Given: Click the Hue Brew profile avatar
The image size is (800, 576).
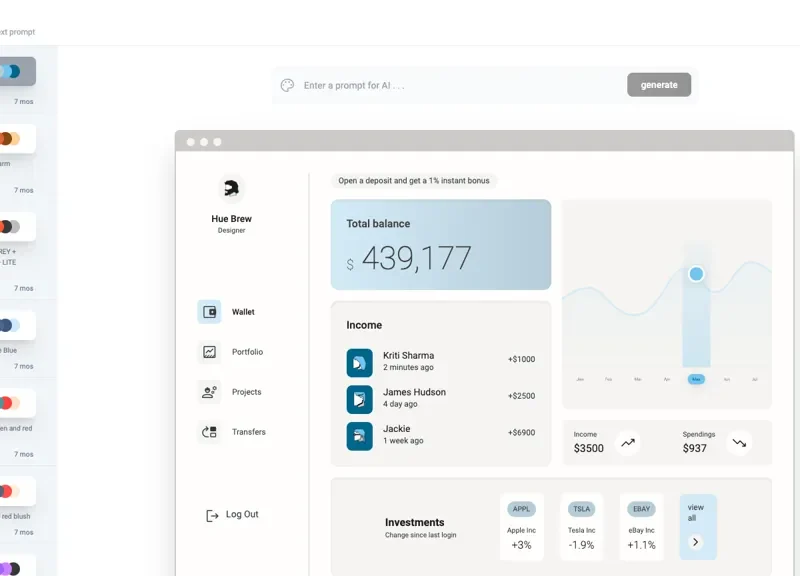Looking at the screenshot, I should [231, 187].
